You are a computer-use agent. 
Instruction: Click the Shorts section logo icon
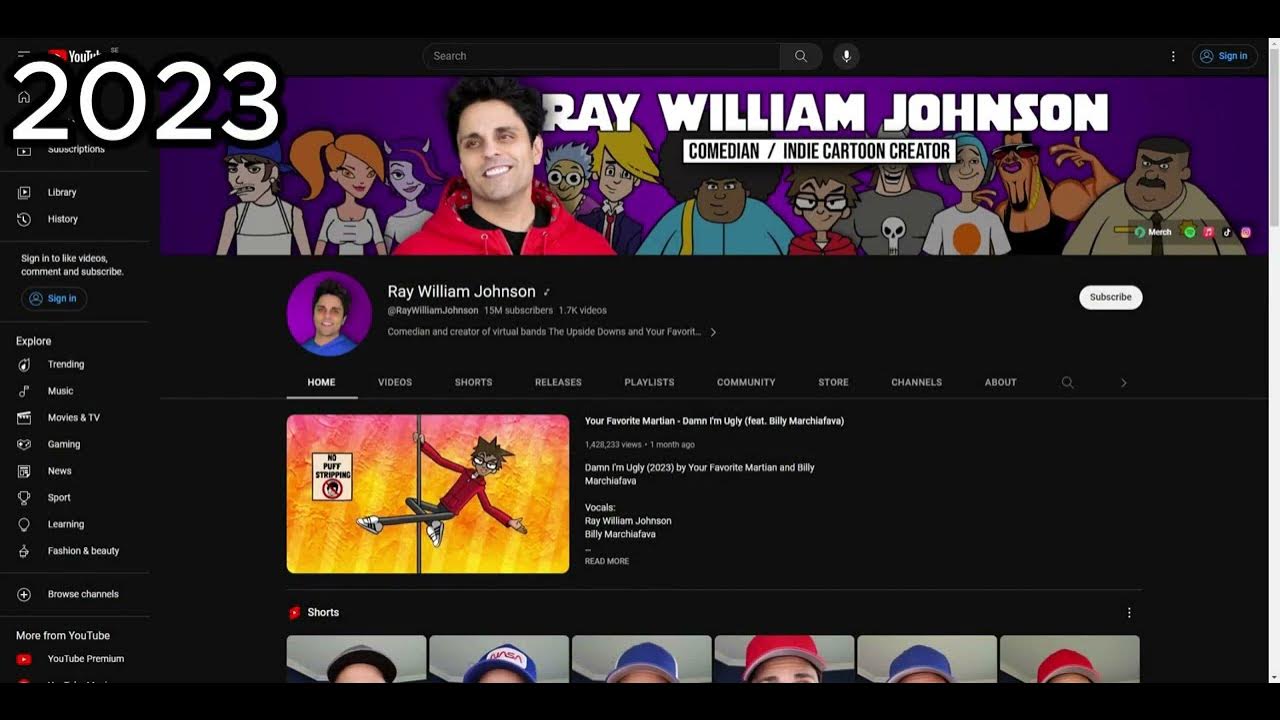click(295, 613)
